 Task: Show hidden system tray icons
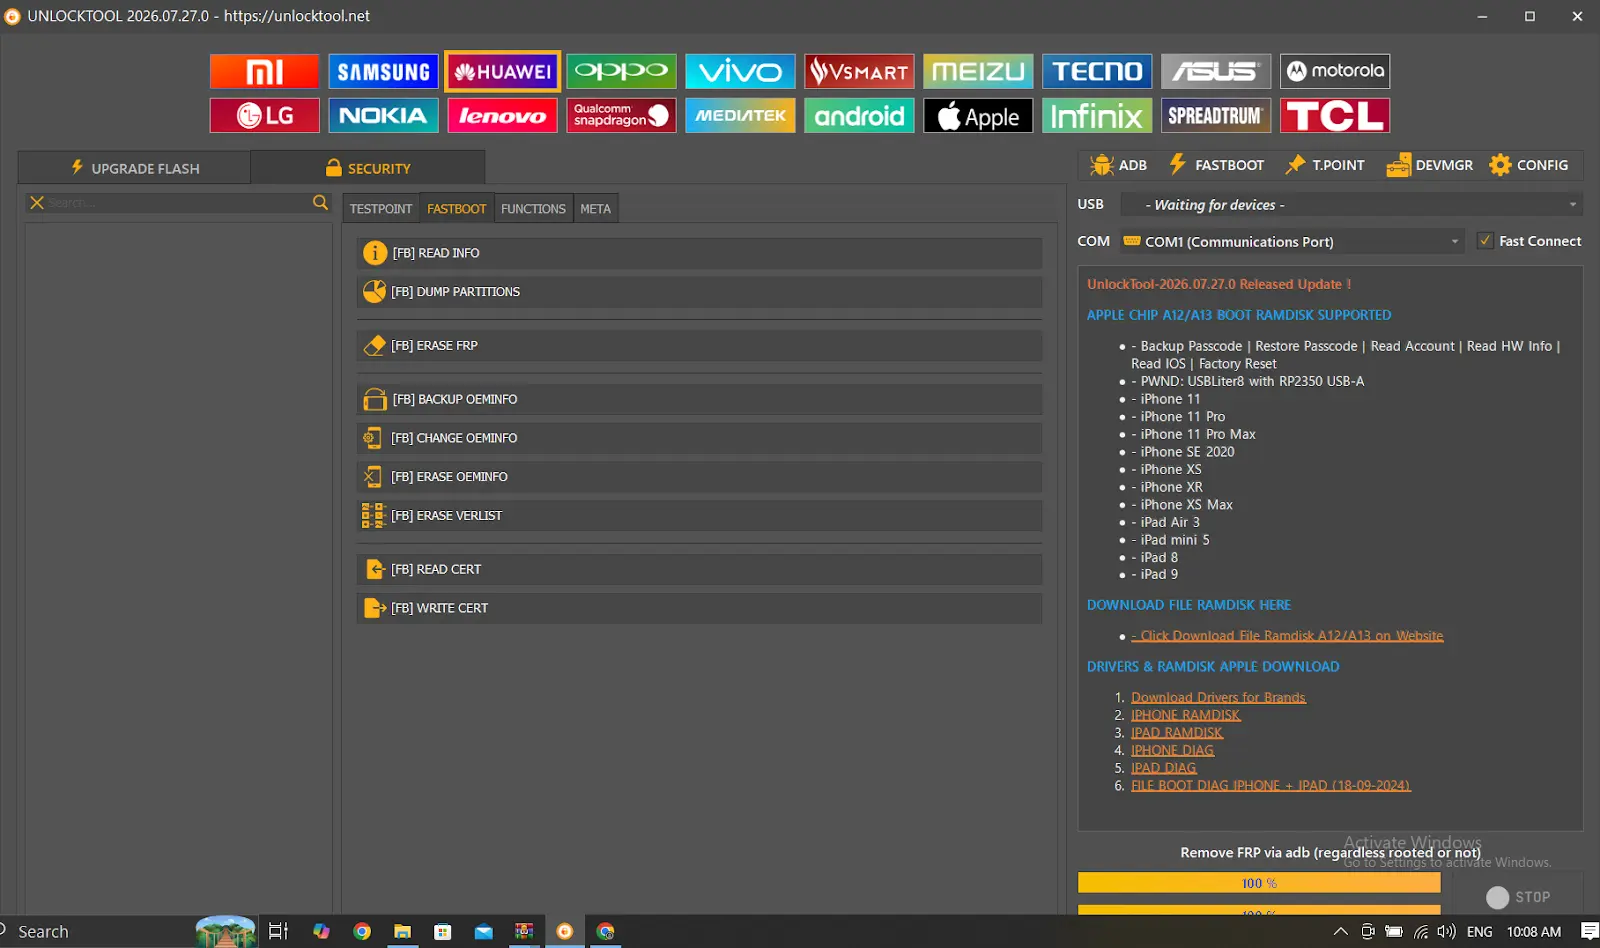1340,932
